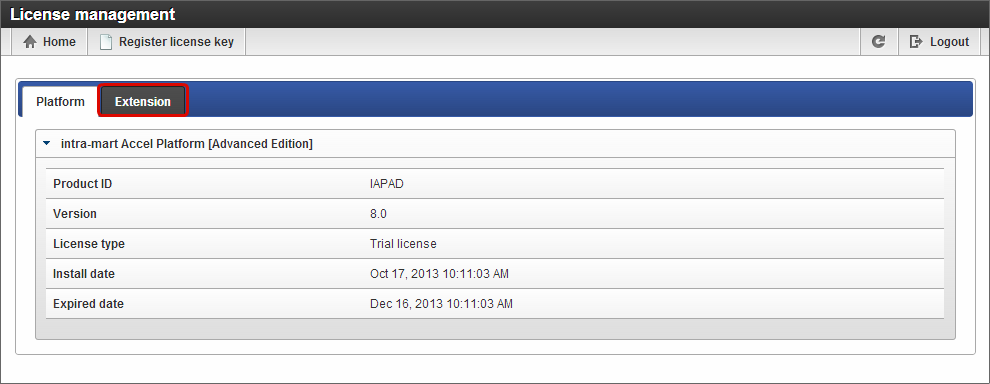Collapse intra-mart Accel Platform section triangle
990x384 pixels.
46,143
